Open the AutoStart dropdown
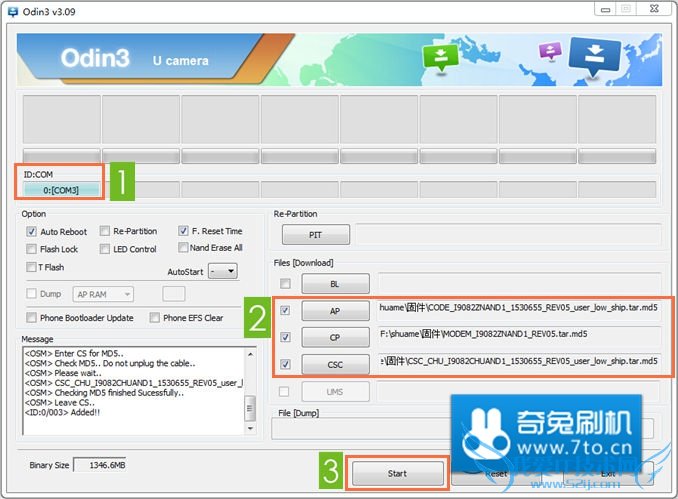 223,271
